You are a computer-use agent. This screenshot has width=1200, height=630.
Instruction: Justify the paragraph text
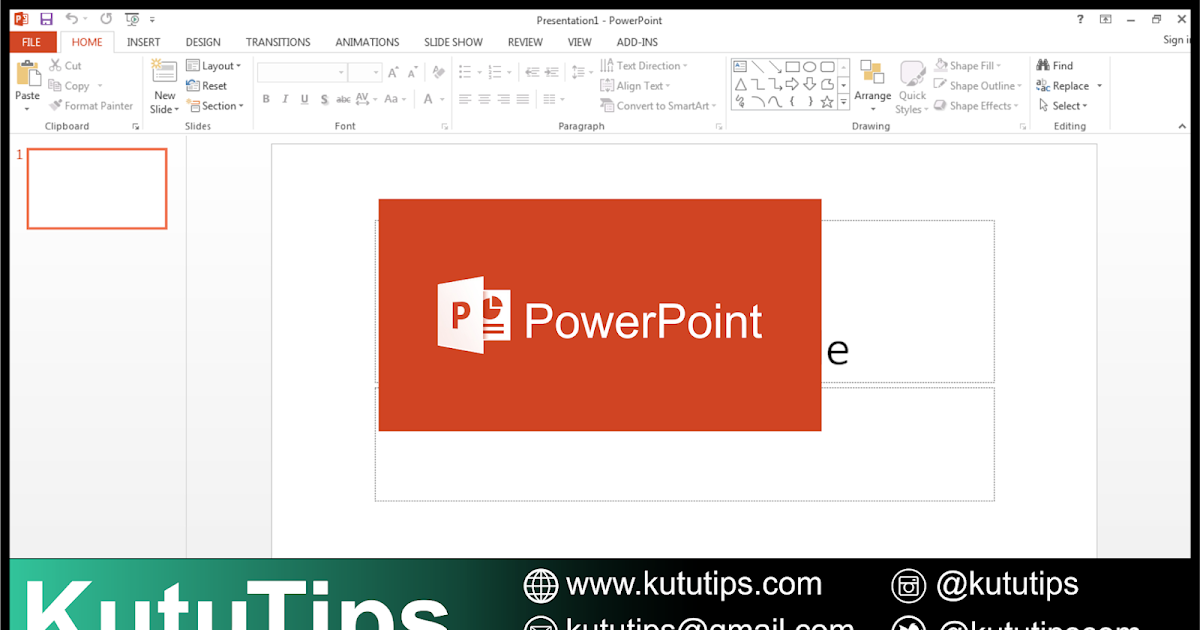(523, 99)
